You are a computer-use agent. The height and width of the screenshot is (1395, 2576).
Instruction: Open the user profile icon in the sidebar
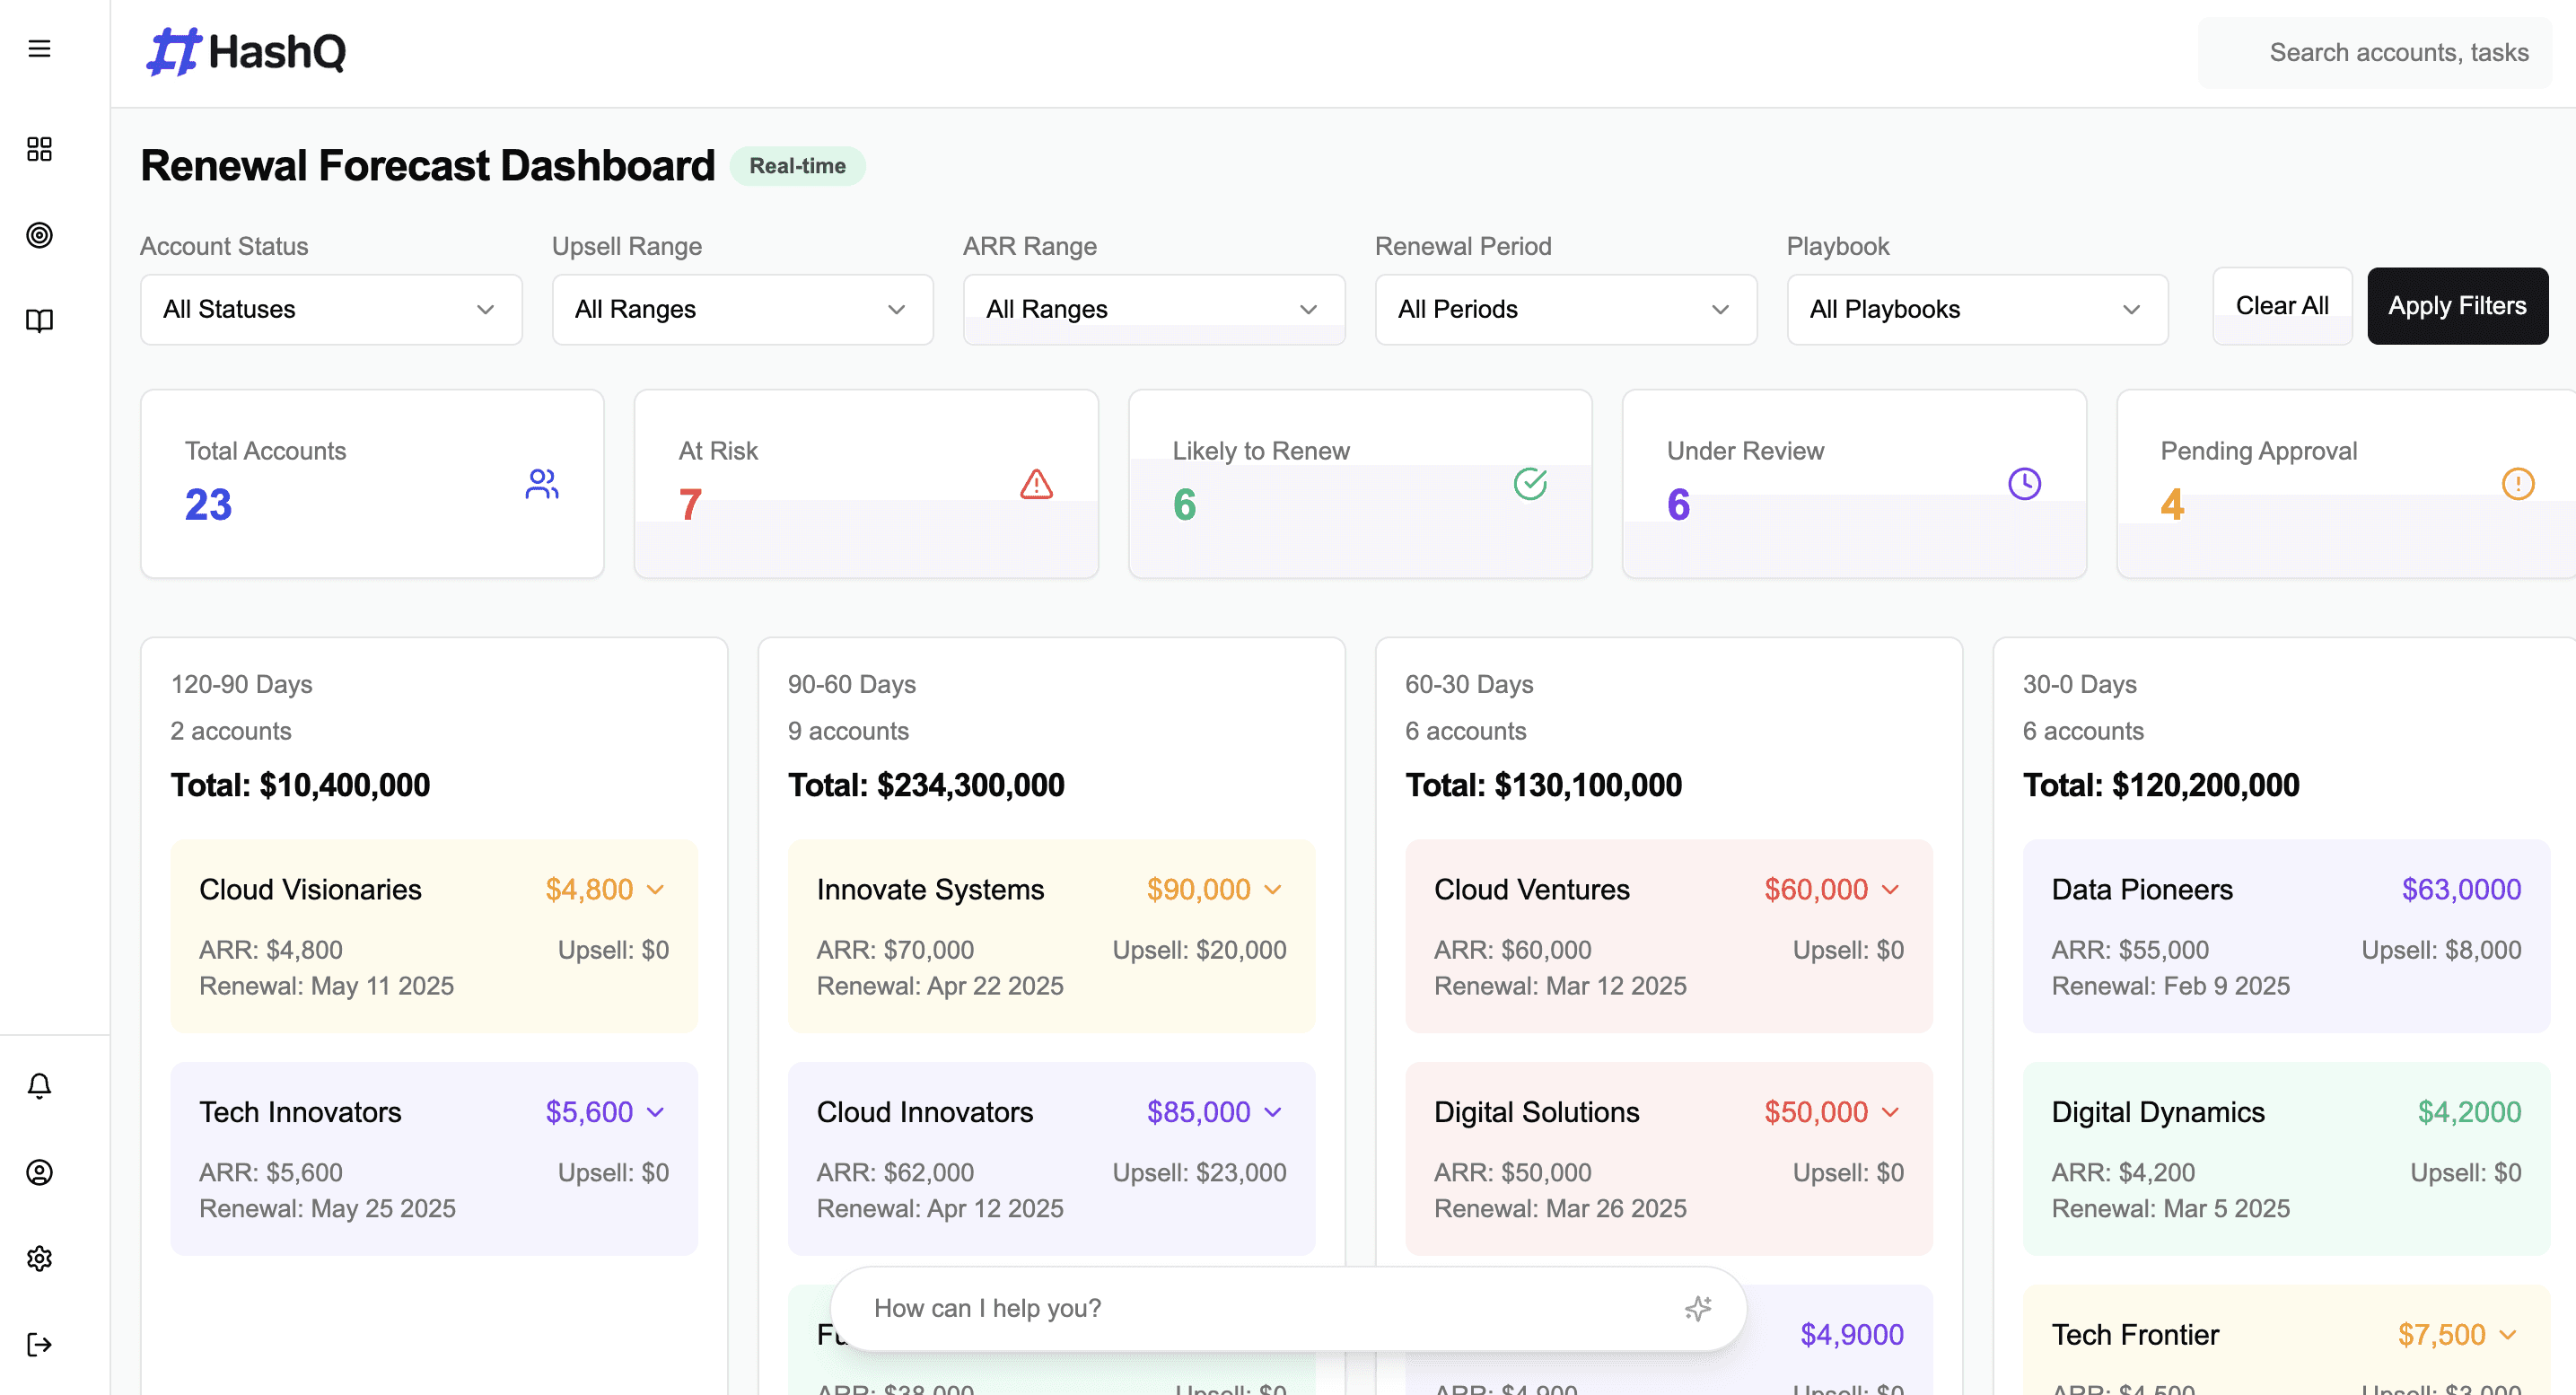(x=39, y=1172)
